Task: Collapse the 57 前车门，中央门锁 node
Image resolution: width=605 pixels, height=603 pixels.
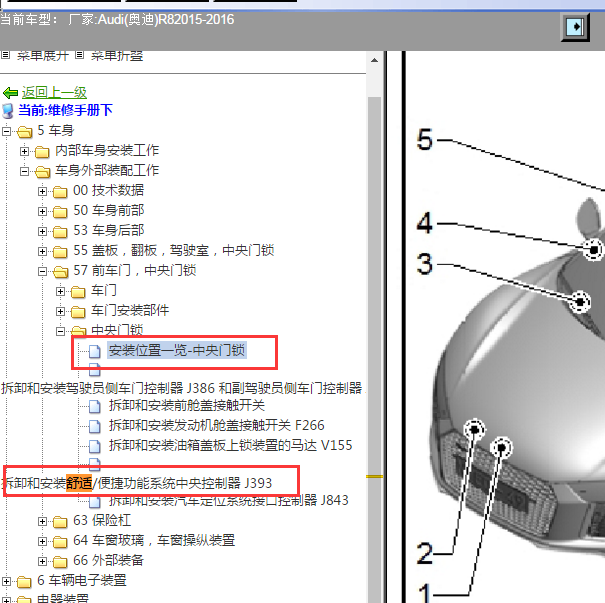Action: tap(43, 271)
